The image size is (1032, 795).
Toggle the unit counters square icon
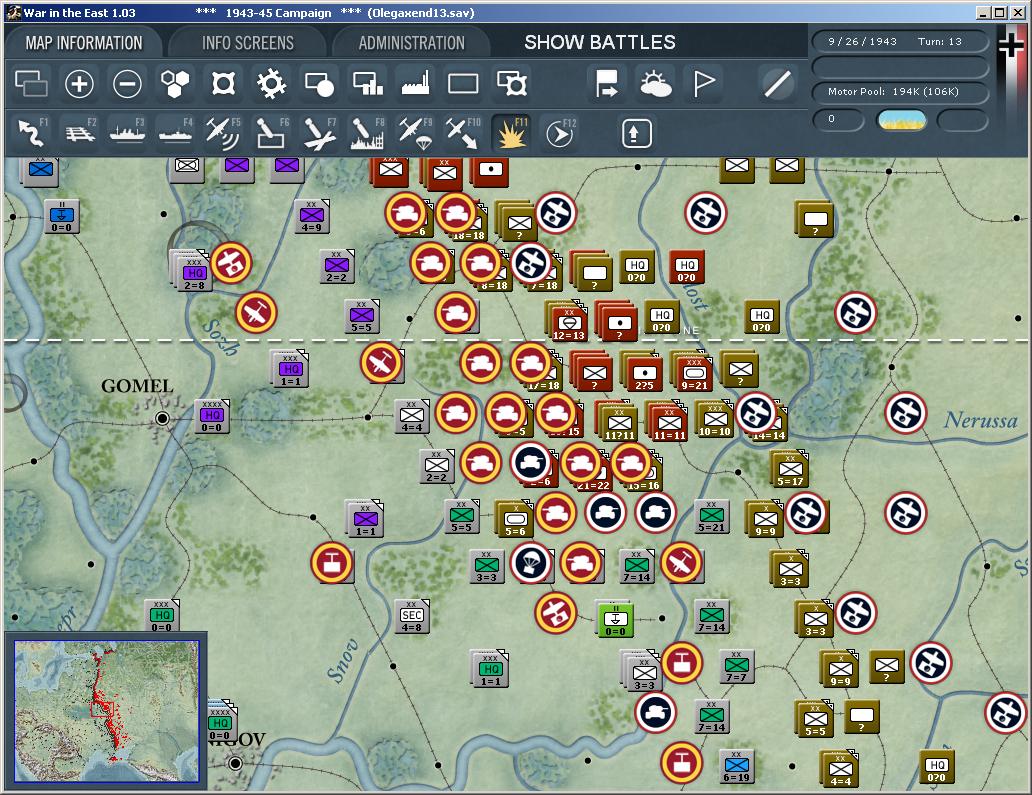(x=223, y=84)
